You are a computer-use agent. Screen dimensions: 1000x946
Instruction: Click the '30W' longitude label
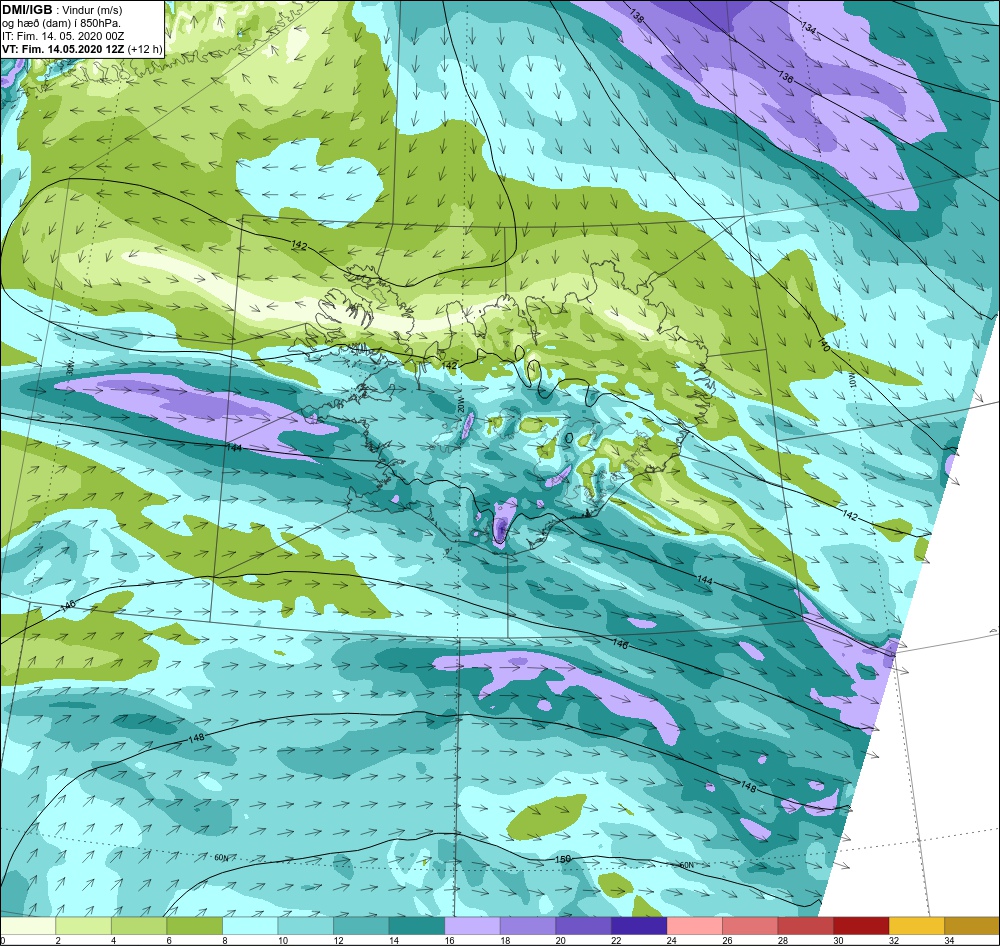coord(70,368)
